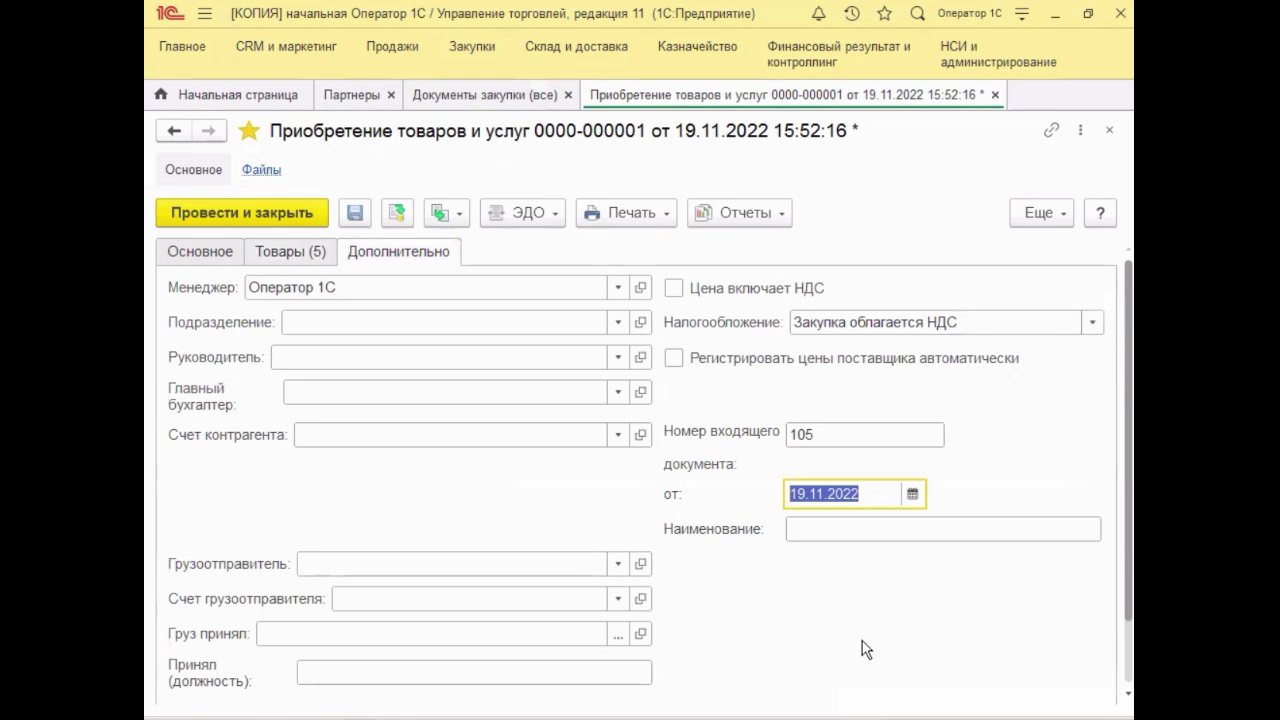Open notifications bell icon in title bar
The width and height of the screenshot is (1280, 720).
[818, 14]
